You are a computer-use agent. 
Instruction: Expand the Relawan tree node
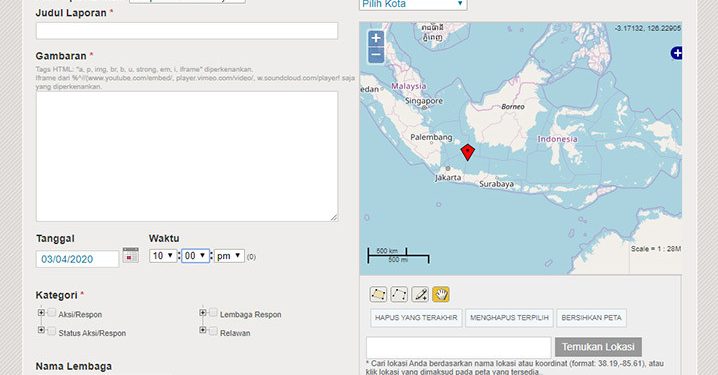(202, 330)
